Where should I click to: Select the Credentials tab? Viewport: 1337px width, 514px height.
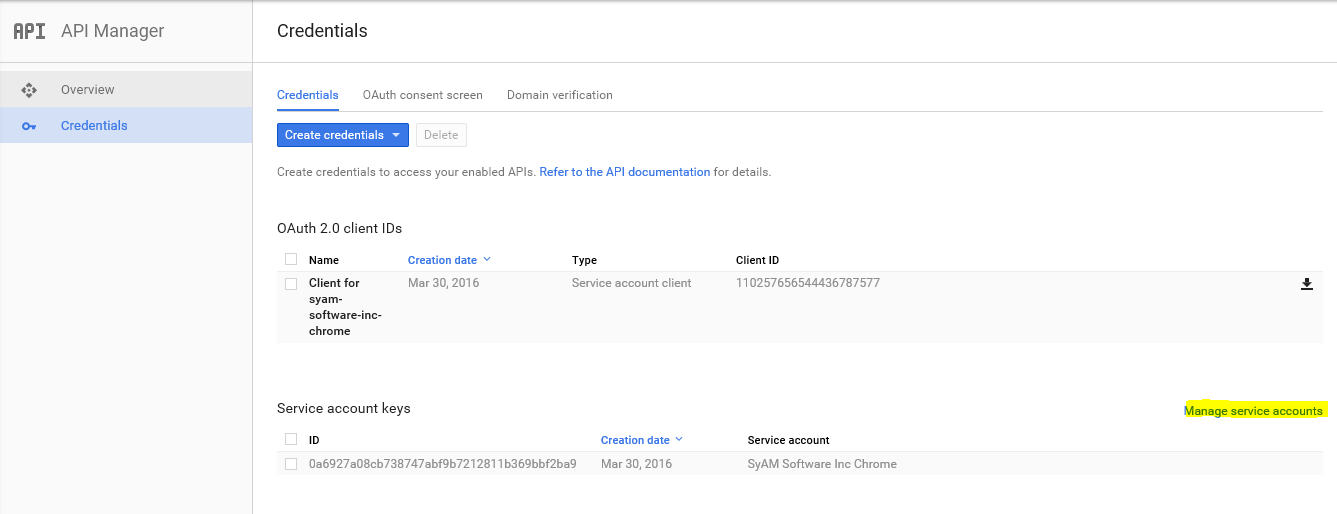point(307,95)
